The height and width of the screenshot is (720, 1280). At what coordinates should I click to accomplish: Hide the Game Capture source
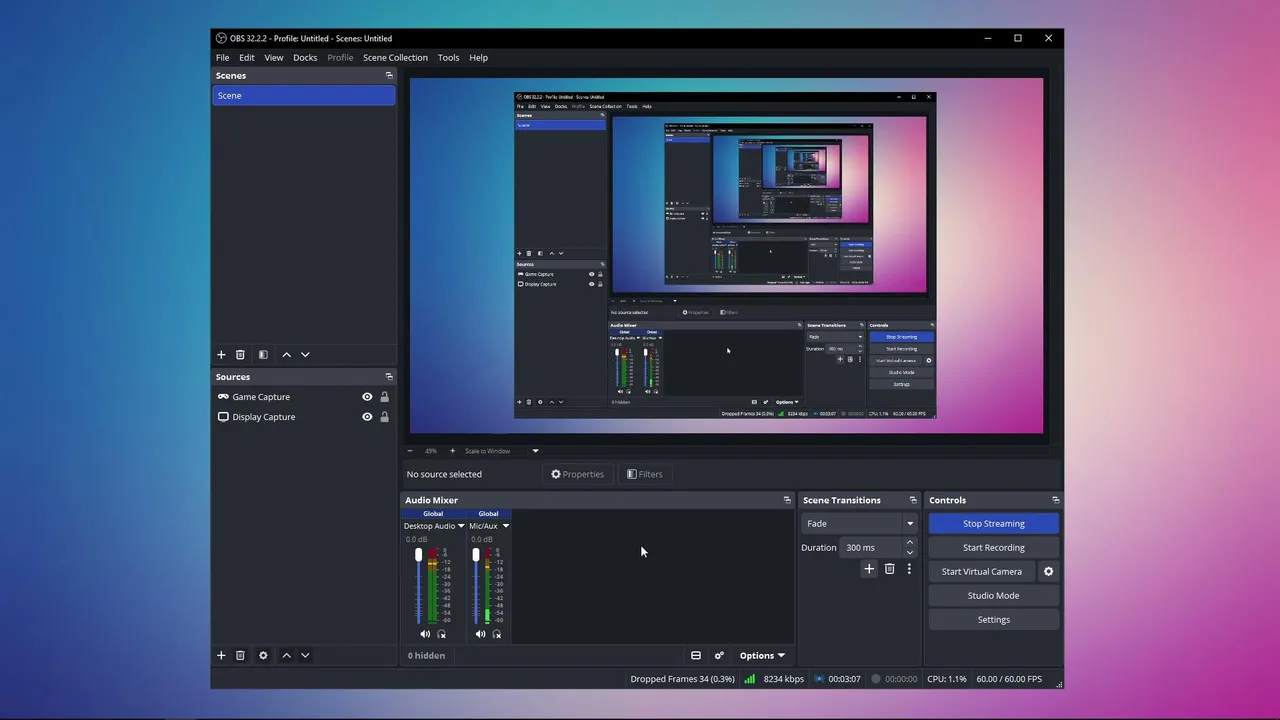click(367, 397)
